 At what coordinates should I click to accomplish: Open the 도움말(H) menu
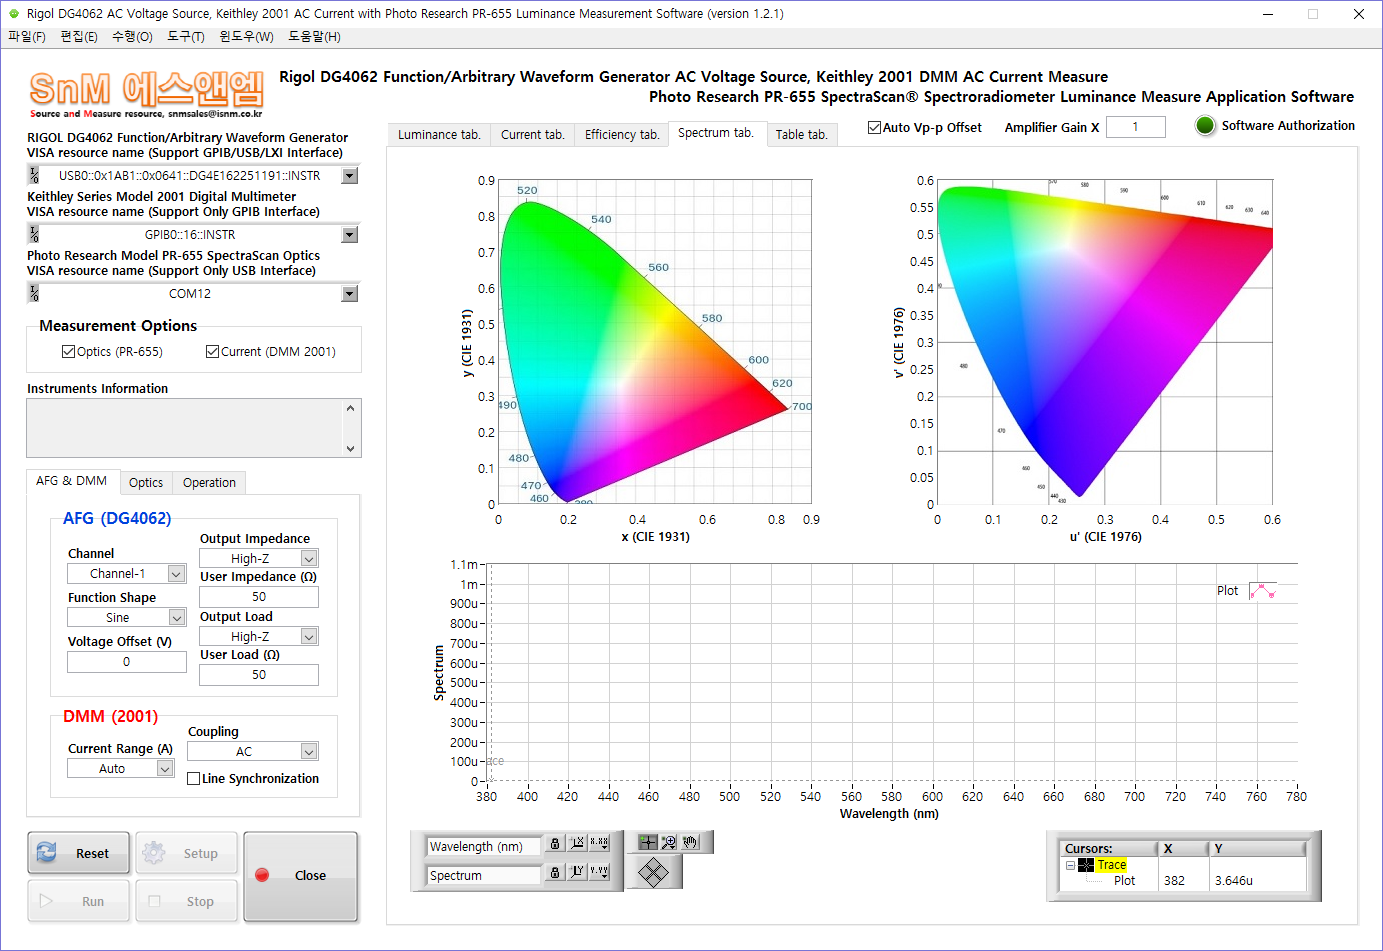tap(314, 37)
